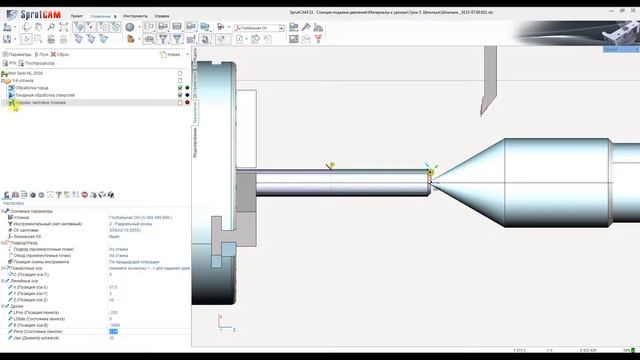Click the machine icon beside Mori Seiki NL 2500

4,73
